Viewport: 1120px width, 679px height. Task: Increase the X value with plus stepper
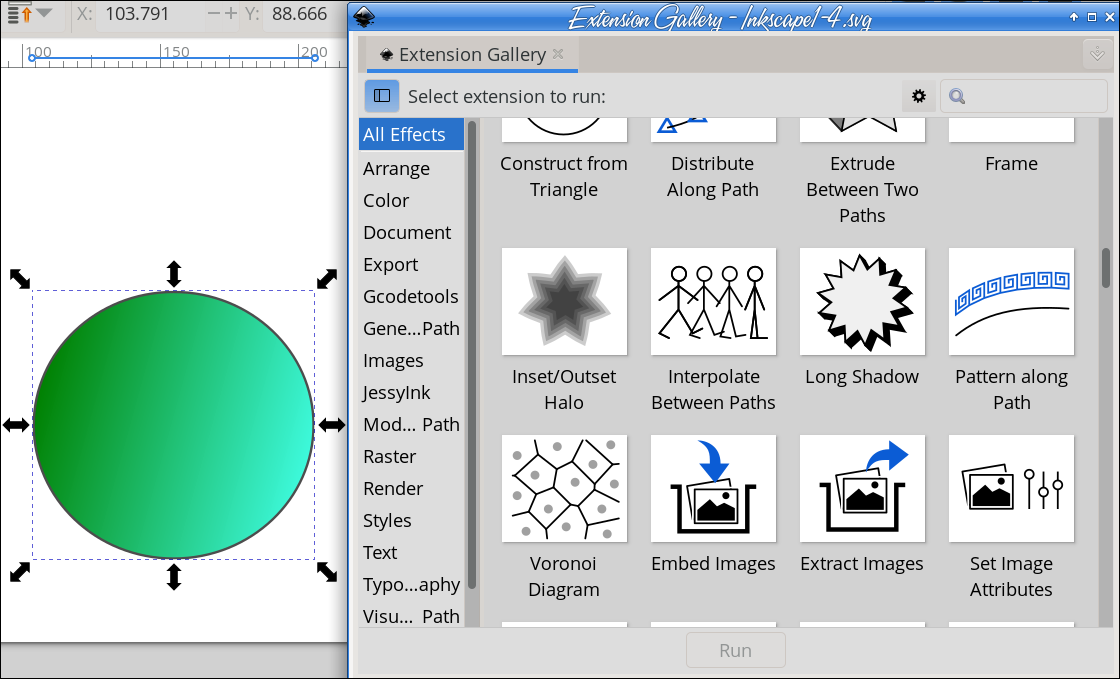[x=231, y=14]
